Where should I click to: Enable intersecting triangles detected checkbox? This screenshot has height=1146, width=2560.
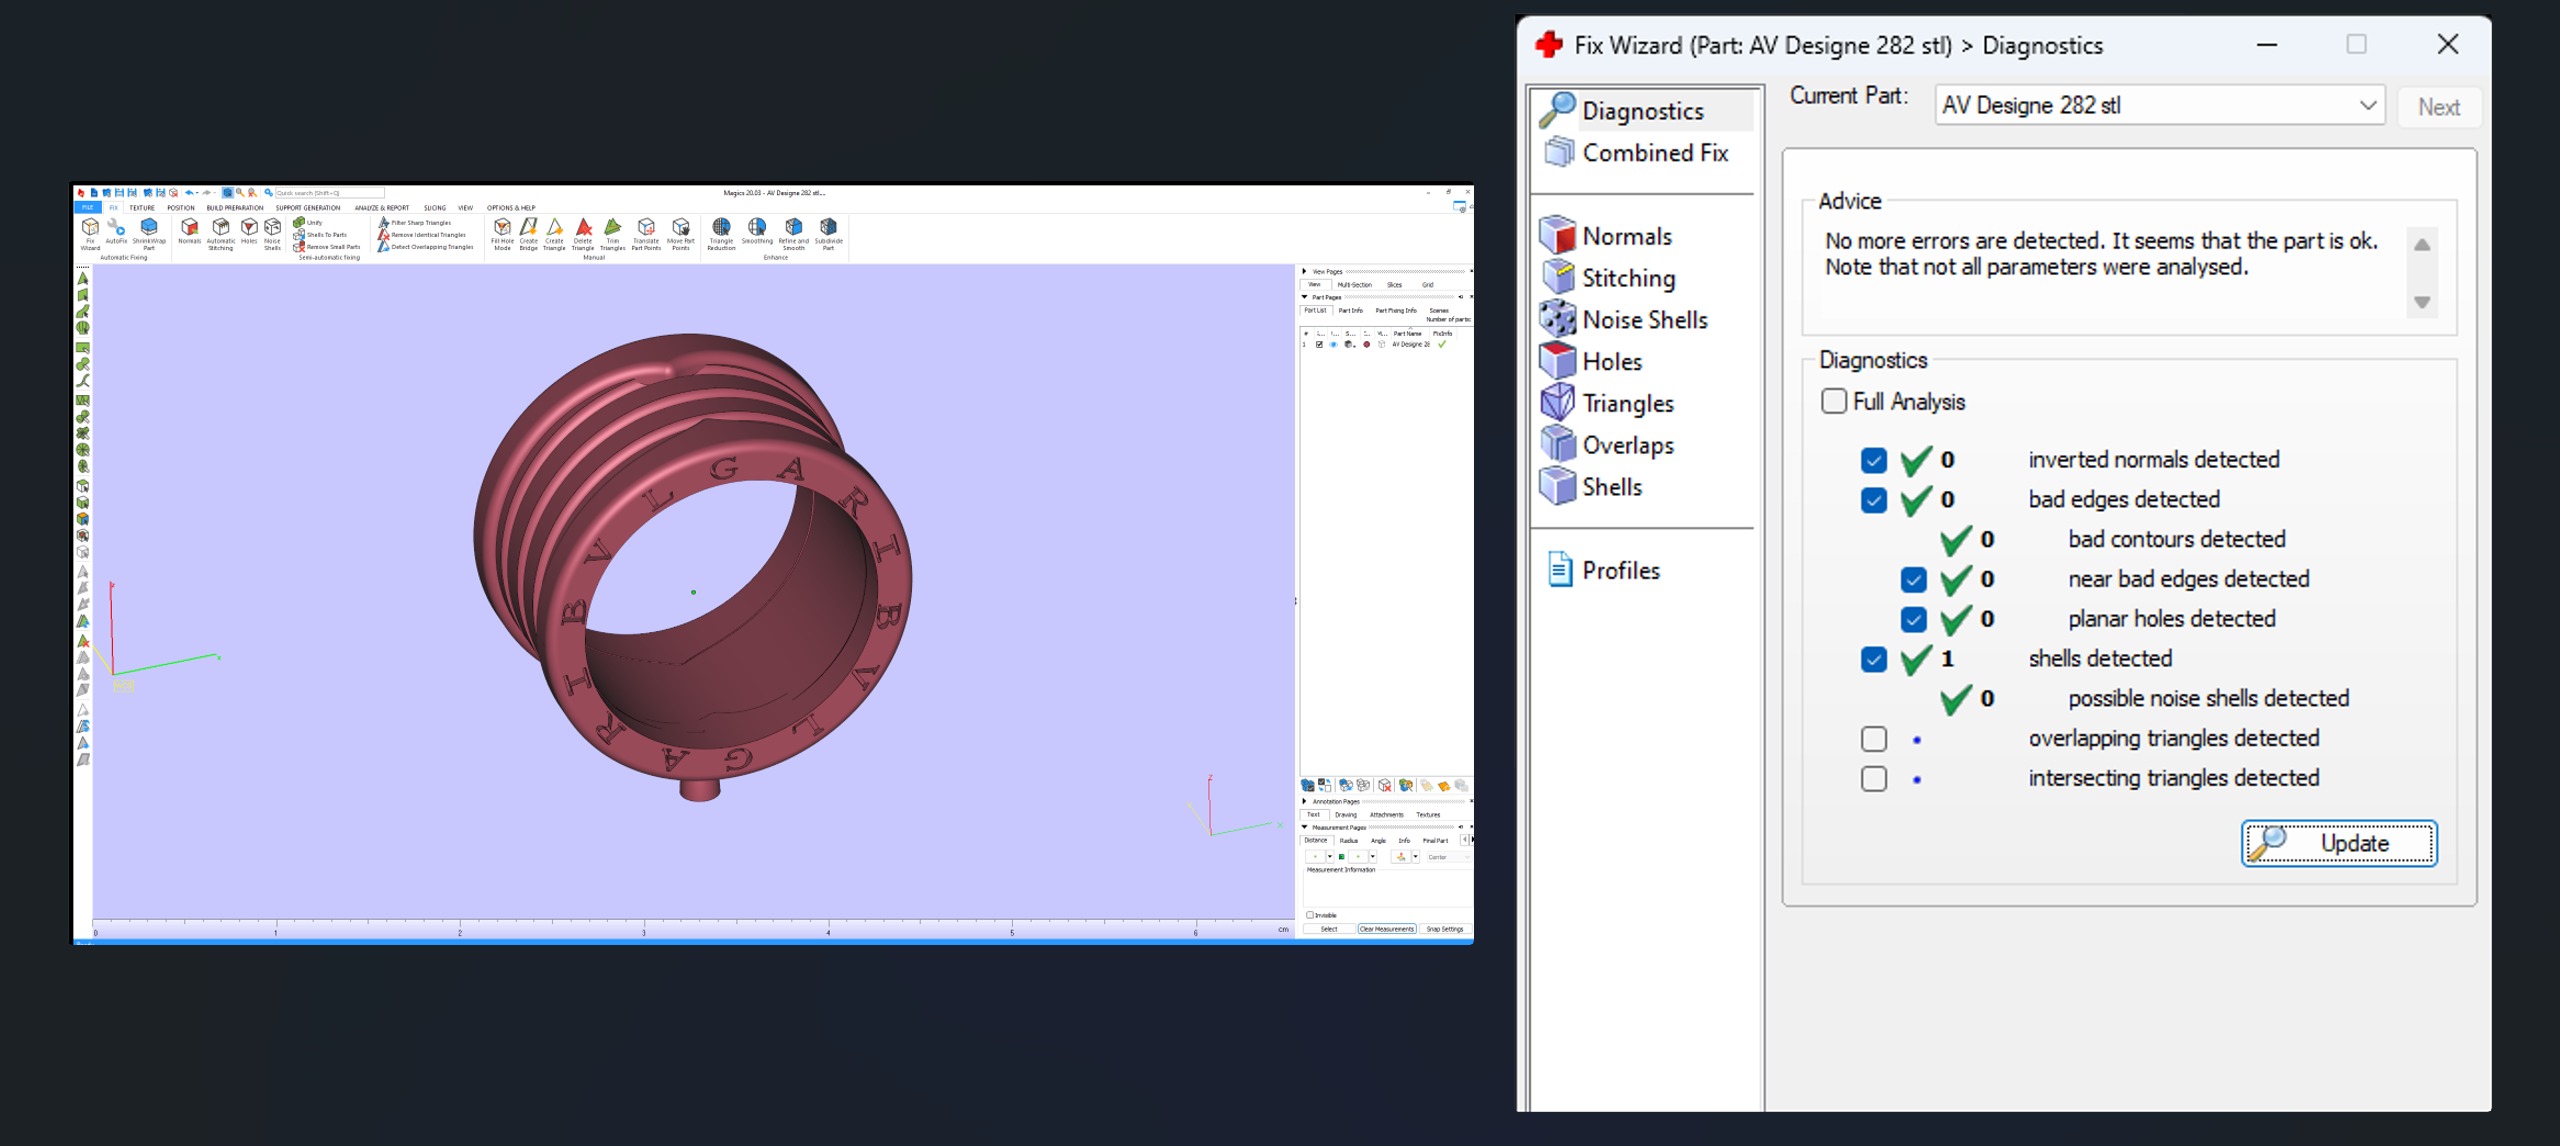[x=1873, y=779]
